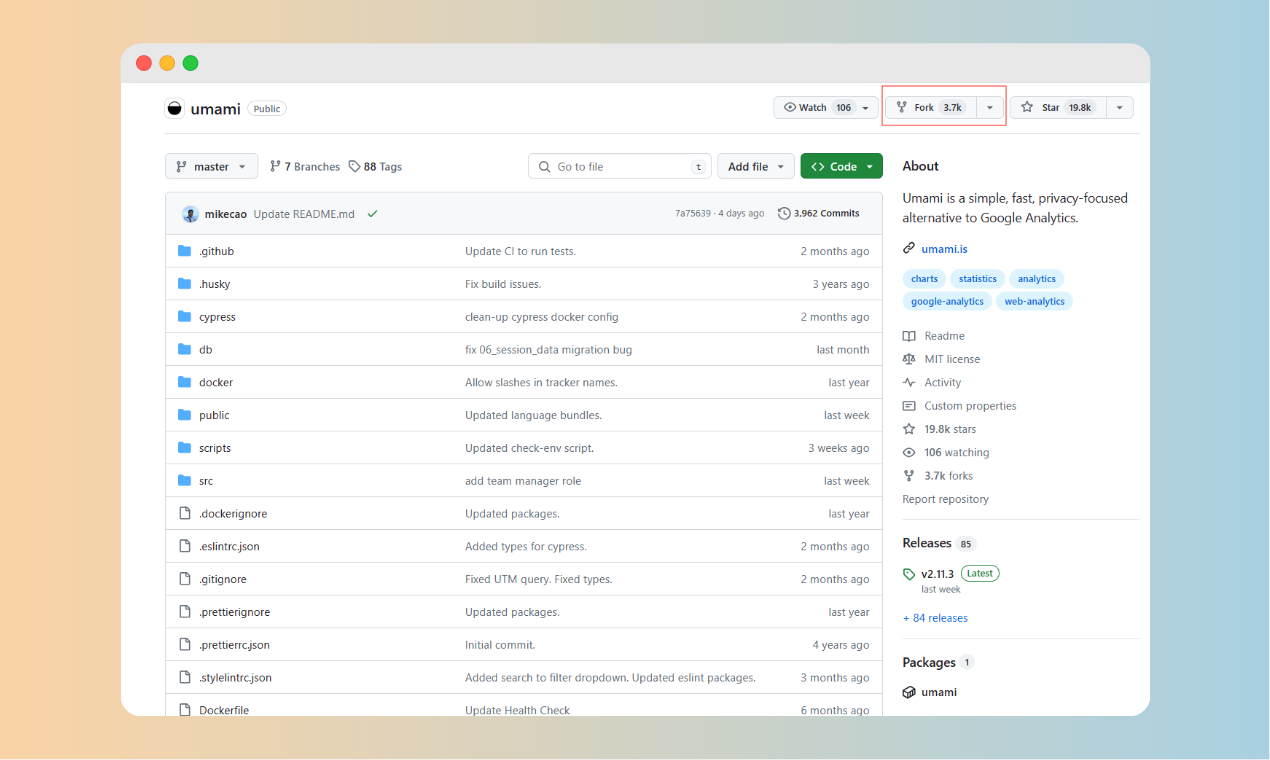Open the mikecao author profile link
This screenshot has height=760, width=1270.
click(225, 214)
